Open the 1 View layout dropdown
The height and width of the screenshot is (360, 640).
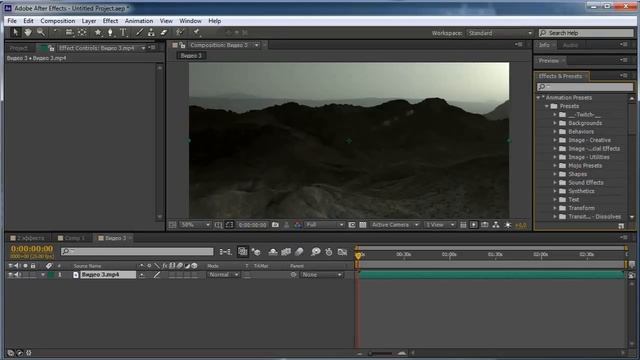click(x=440, y=224)
